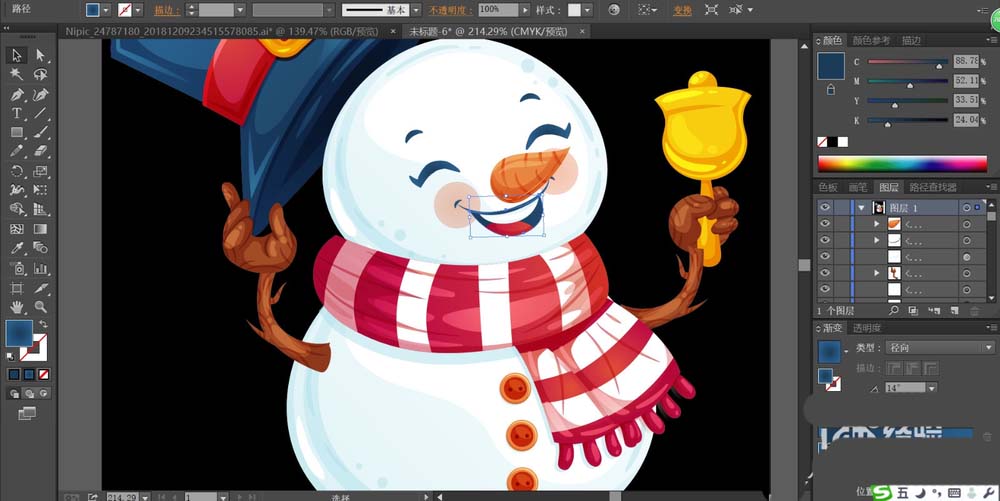
Task: Select the Hand tool
Action: point(17,307)
